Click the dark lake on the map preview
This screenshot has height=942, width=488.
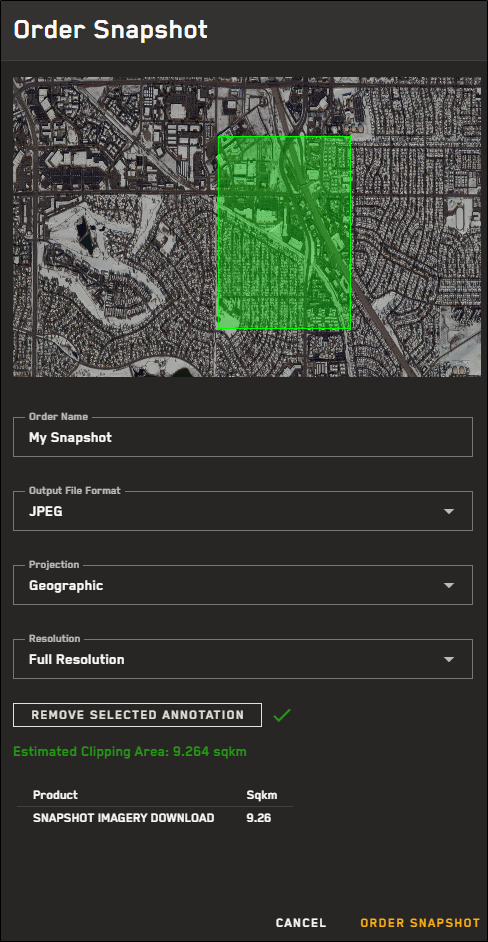[x=88, y=236]
